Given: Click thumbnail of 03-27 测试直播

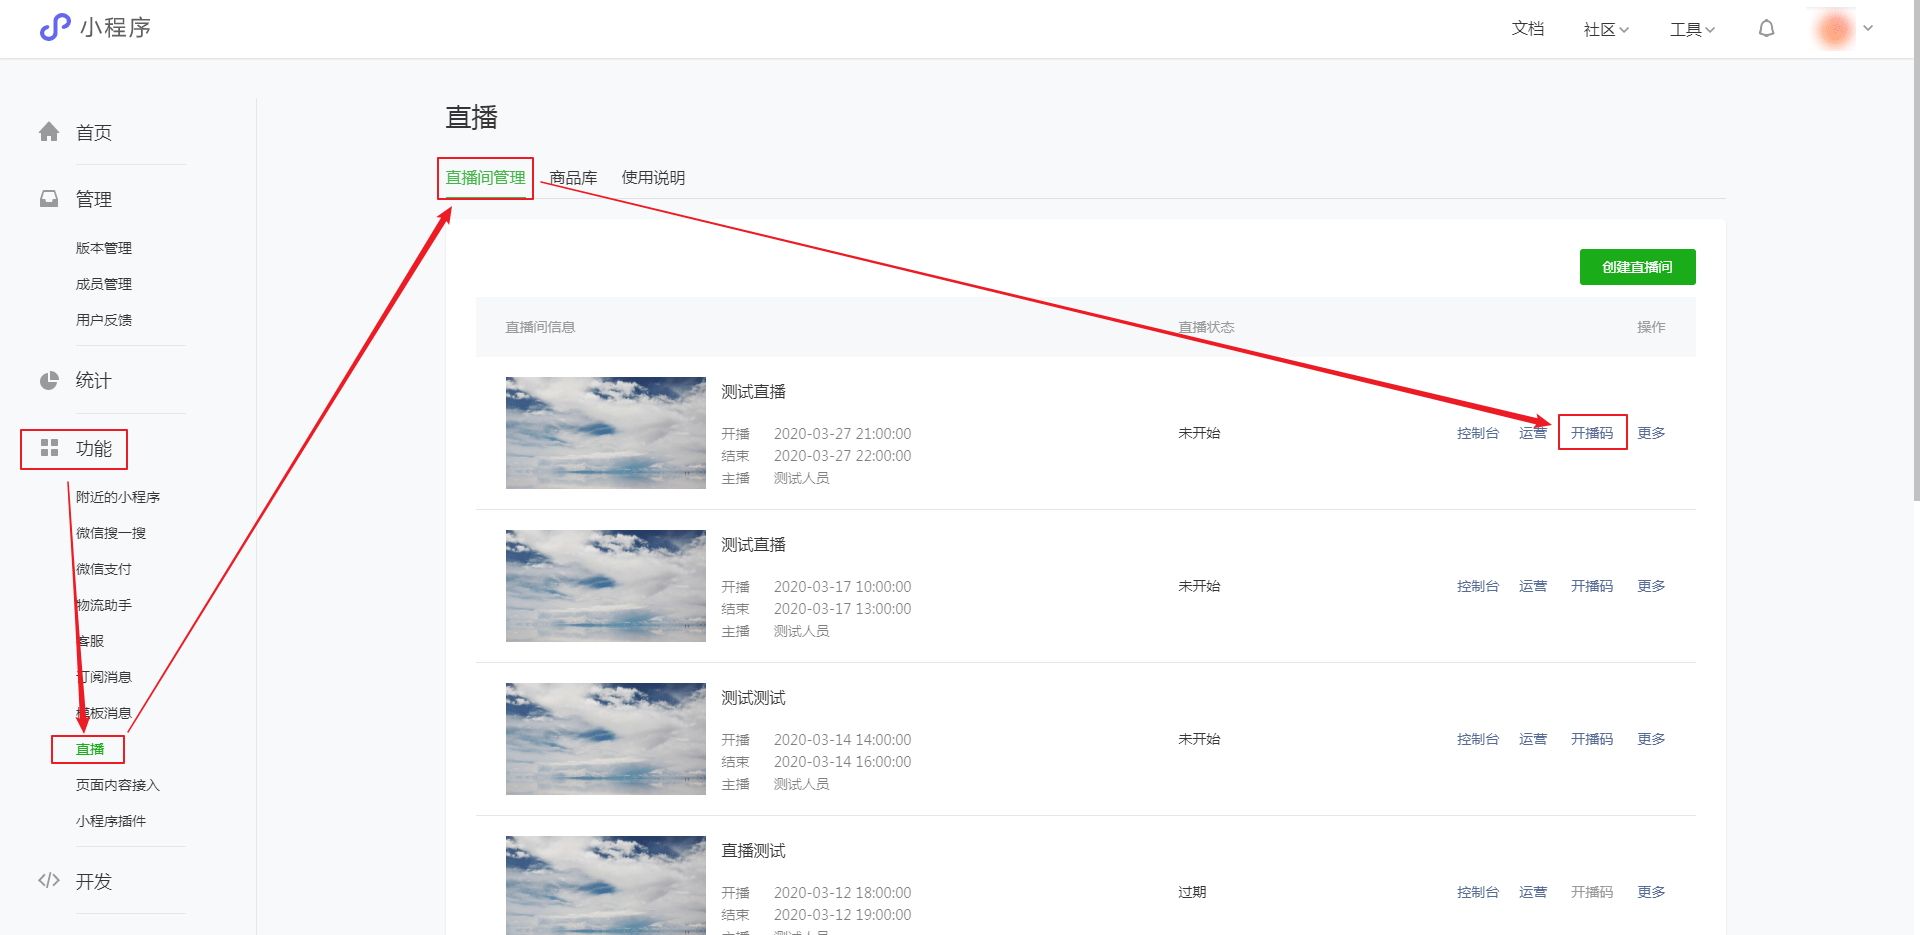Looking at the screenshot, I should tap(606, 433).
